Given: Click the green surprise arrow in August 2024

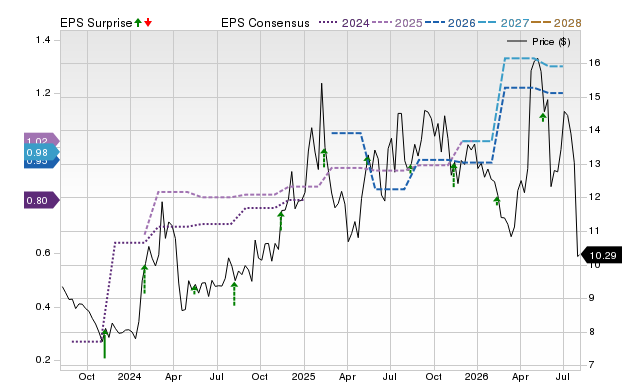Looking at the screenshot, I should tap(234, 294).
